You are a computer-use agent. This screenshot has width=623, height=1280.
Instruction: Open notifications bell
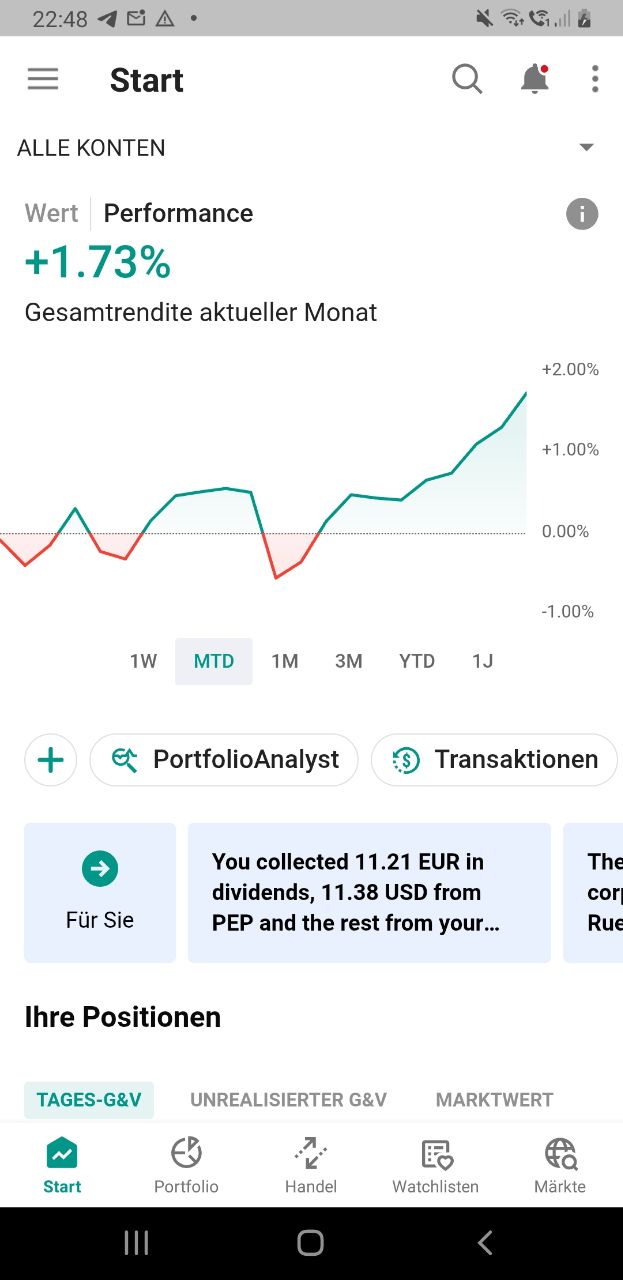(x=535, y=79)
